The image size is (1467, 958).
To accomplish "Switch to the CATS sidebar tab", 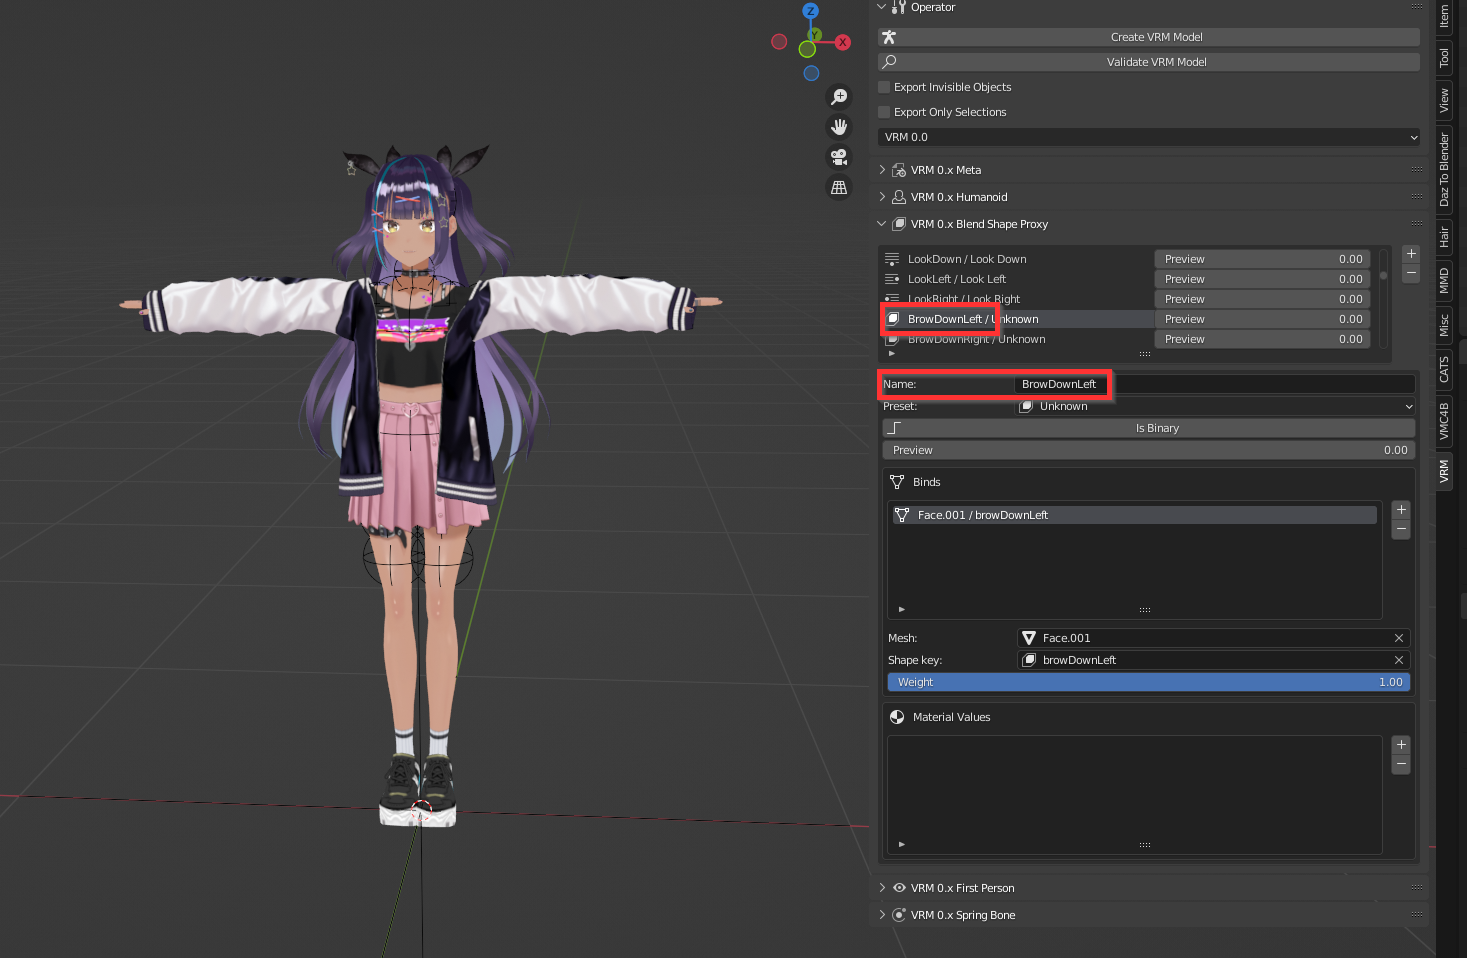I will 1444,370.
